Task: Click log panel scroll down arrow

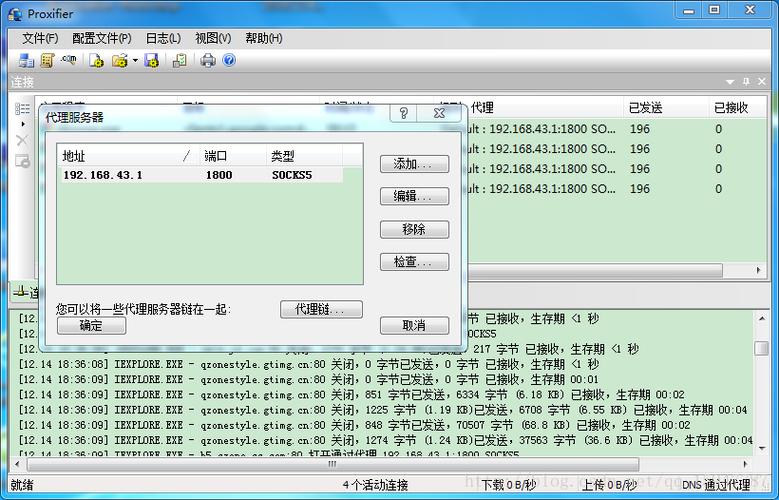Action: pyautogui.click(x=762, y=448)
